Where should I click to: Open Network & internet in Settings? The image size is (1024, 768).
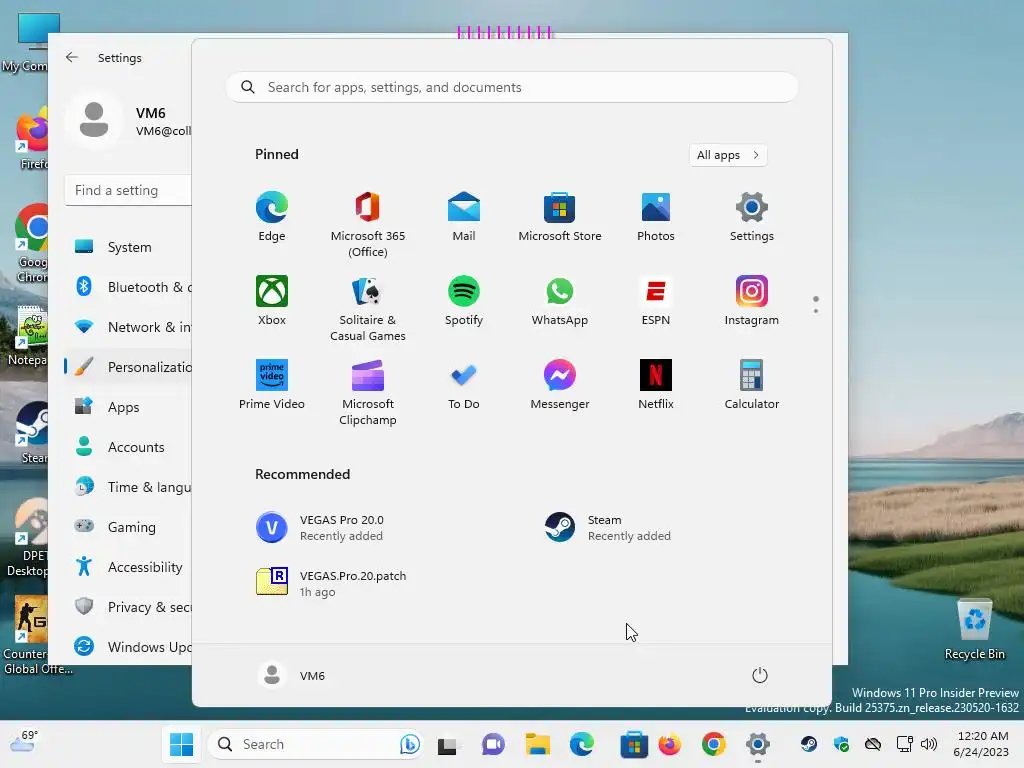coord(130,327)
